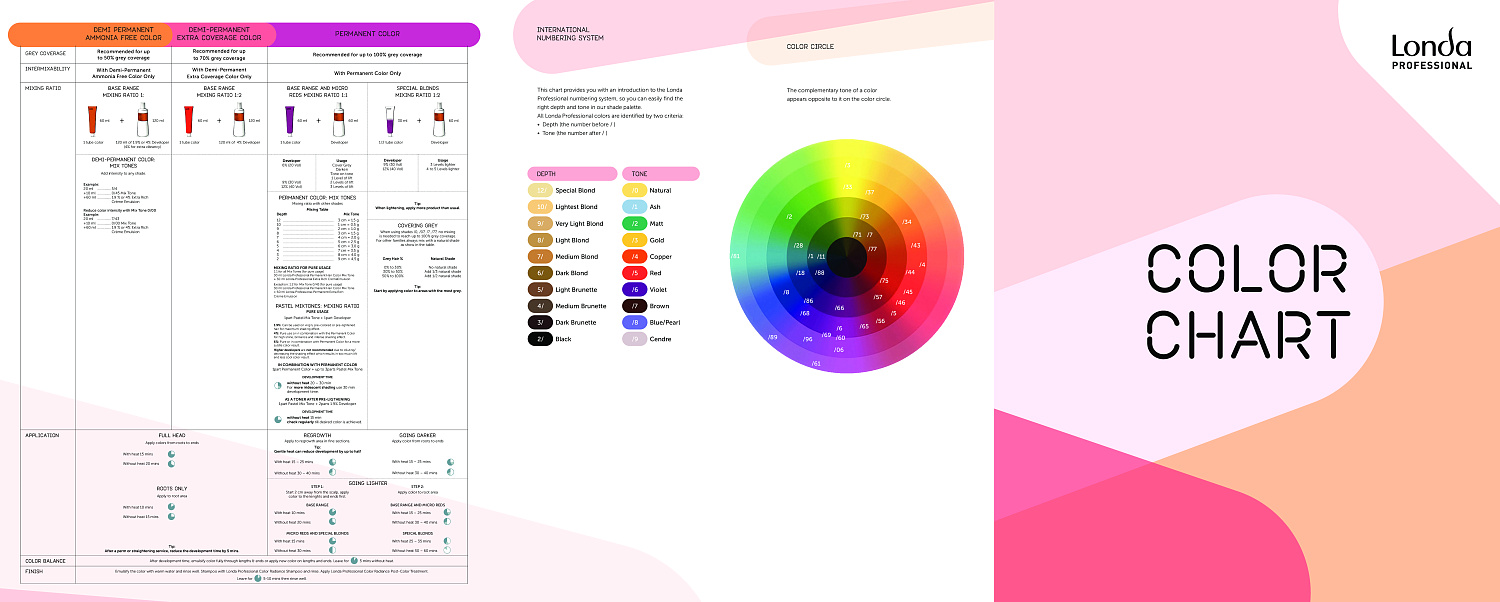
Task: Click the TONE header pill
Action: click(x=660, y=173)
